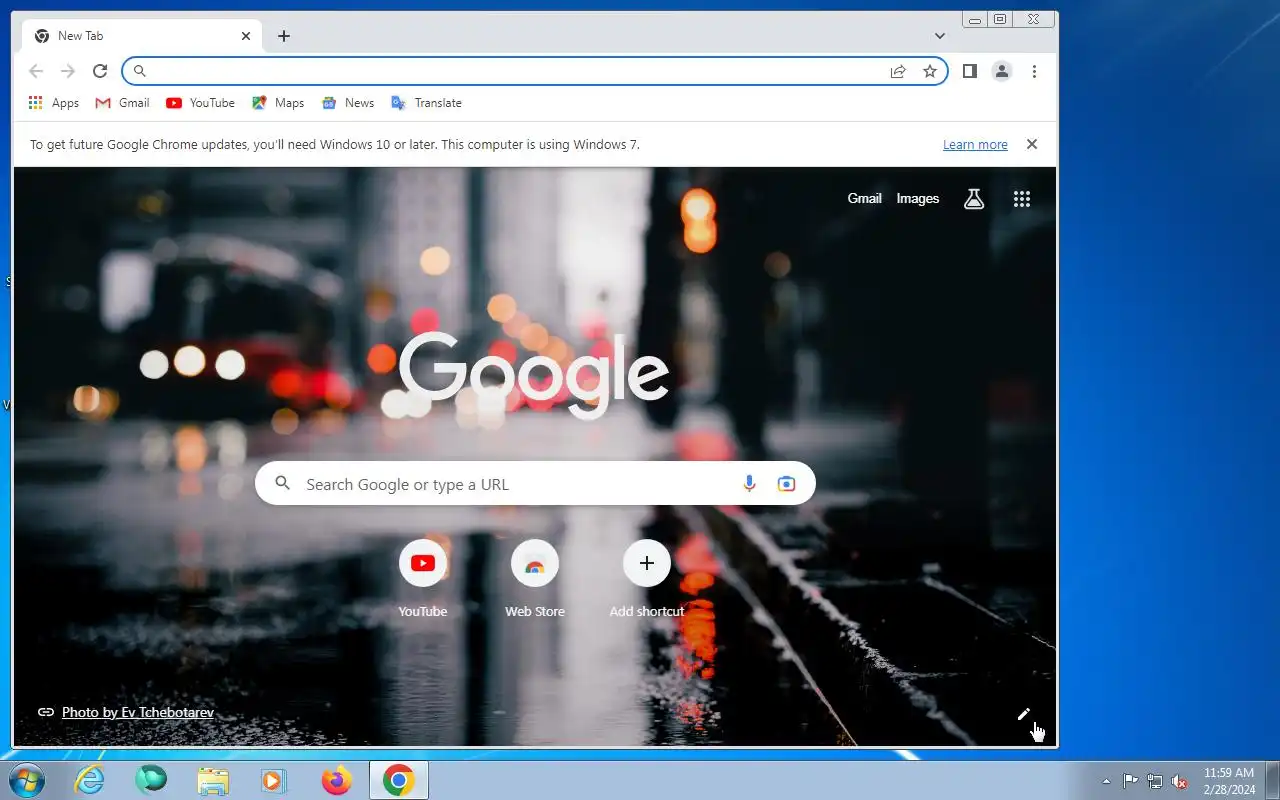The image size is (1280, 800).
Task: Open a new tab with plus button
Action: tap(284, 36)
